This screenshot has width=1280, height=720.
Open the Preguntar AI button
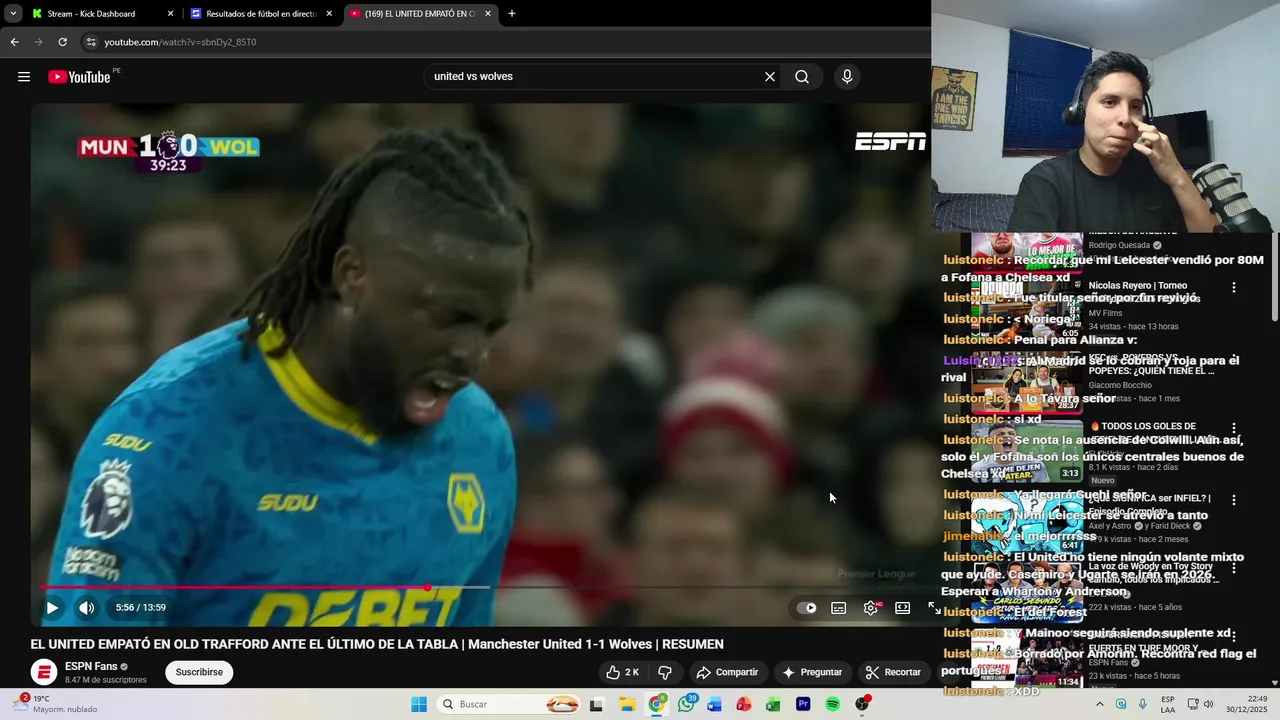pos(812,672)
